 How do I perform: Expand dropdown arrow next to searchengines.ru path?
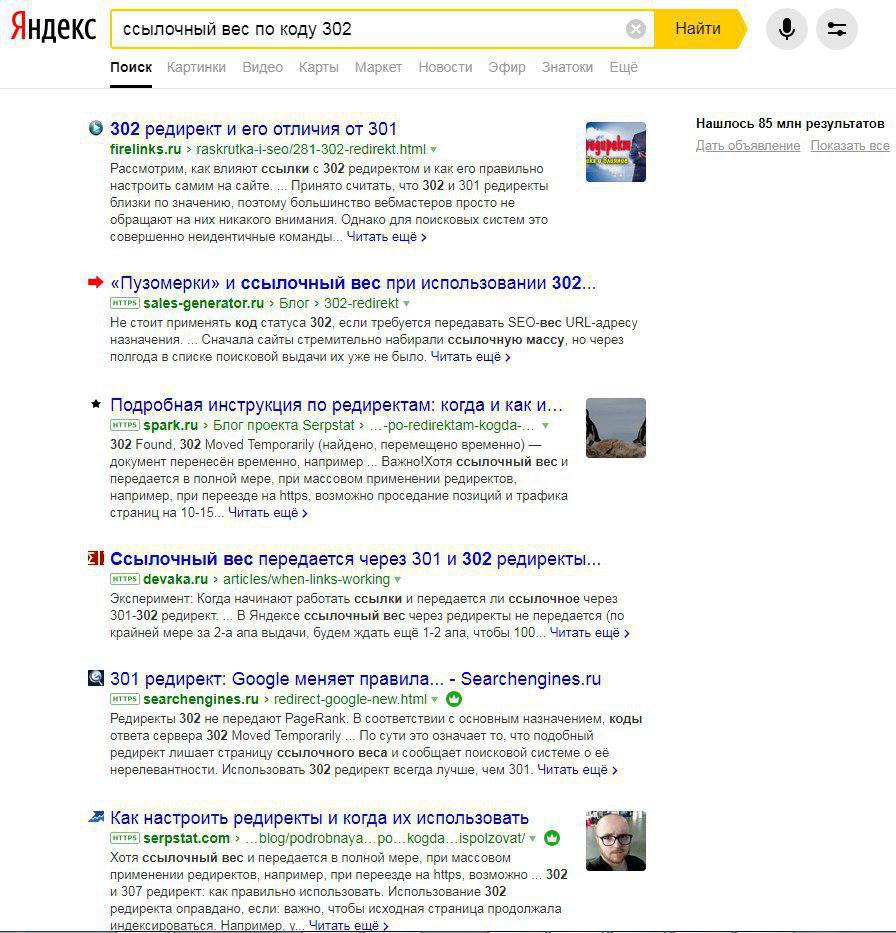(x=434, y=700)
